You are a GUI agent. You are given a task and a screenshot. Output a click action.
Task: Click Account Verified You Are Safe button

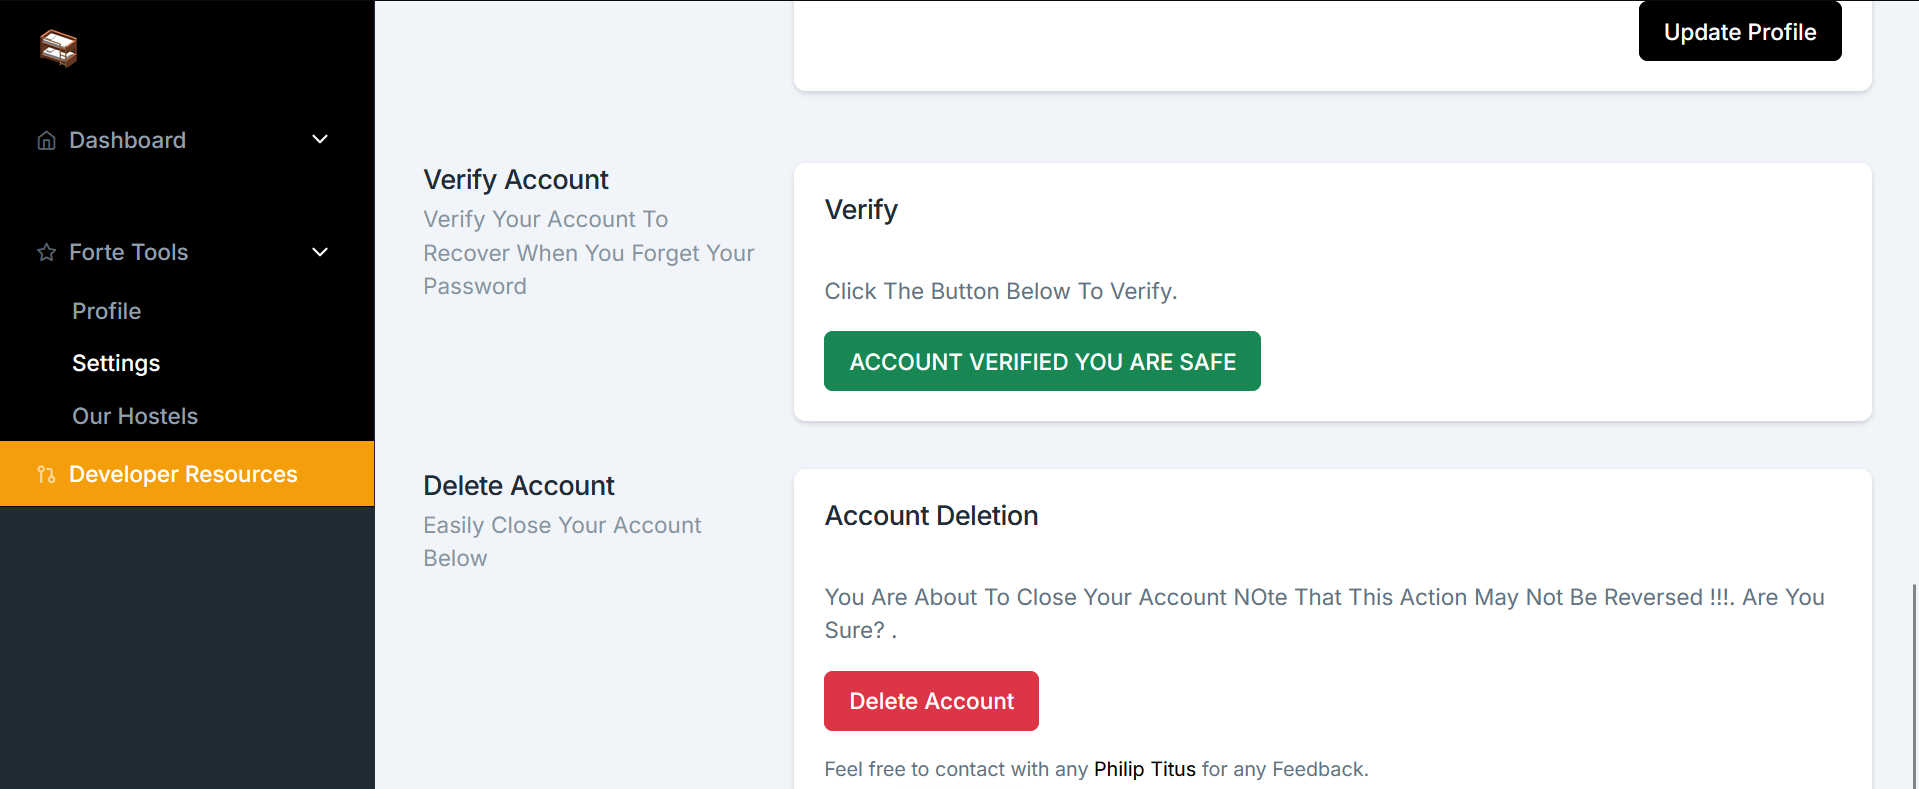click(x=1042, y=361)
